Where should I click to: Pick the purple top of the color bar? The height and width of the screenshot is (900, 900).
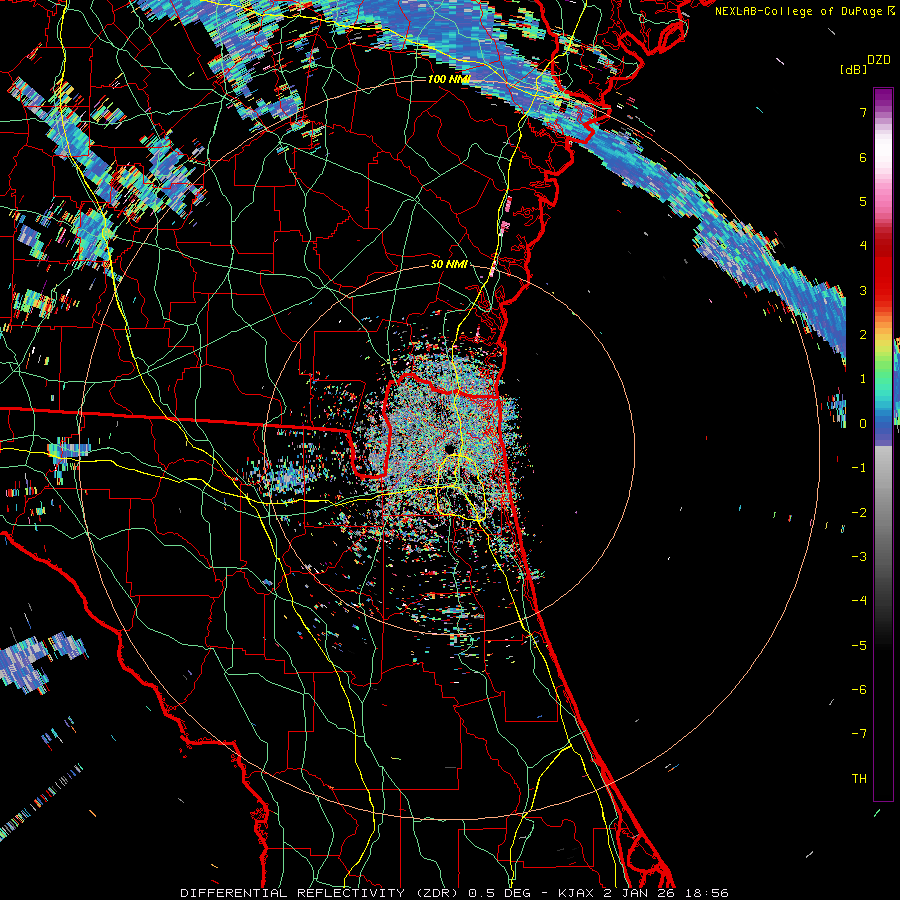[883, 98]
